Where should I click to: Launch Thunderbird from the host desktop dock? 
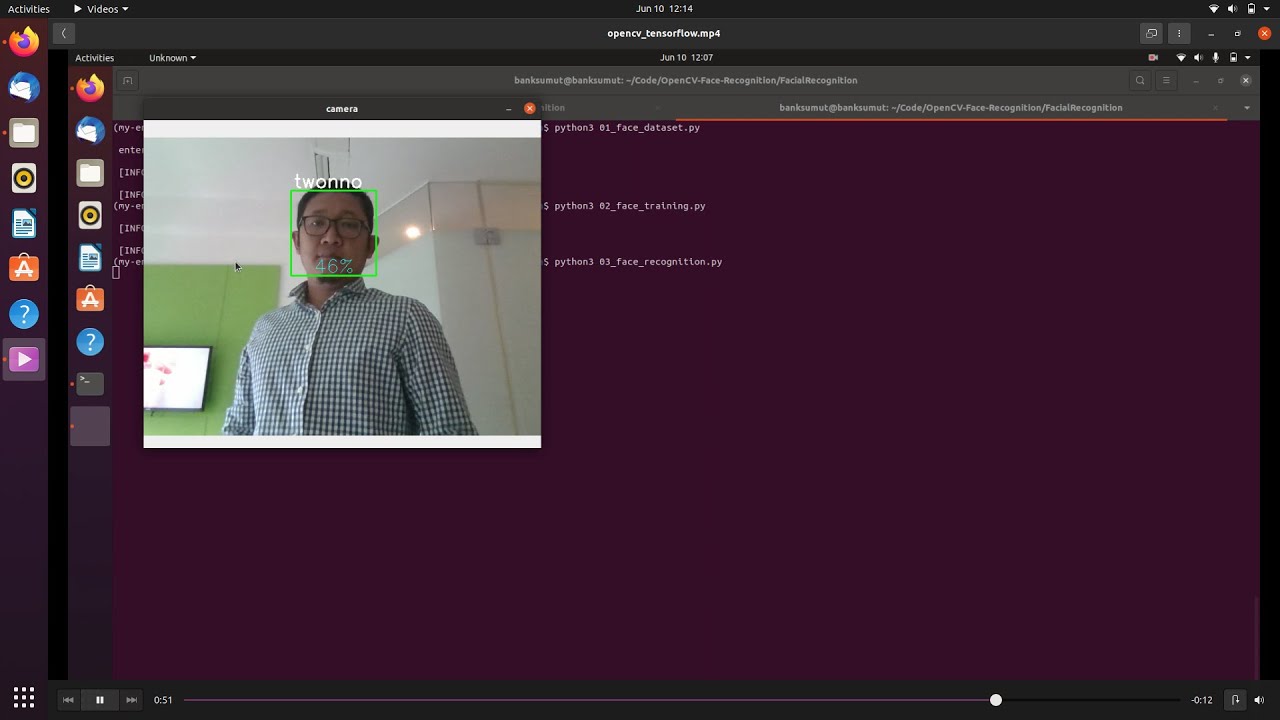point(24,88)
